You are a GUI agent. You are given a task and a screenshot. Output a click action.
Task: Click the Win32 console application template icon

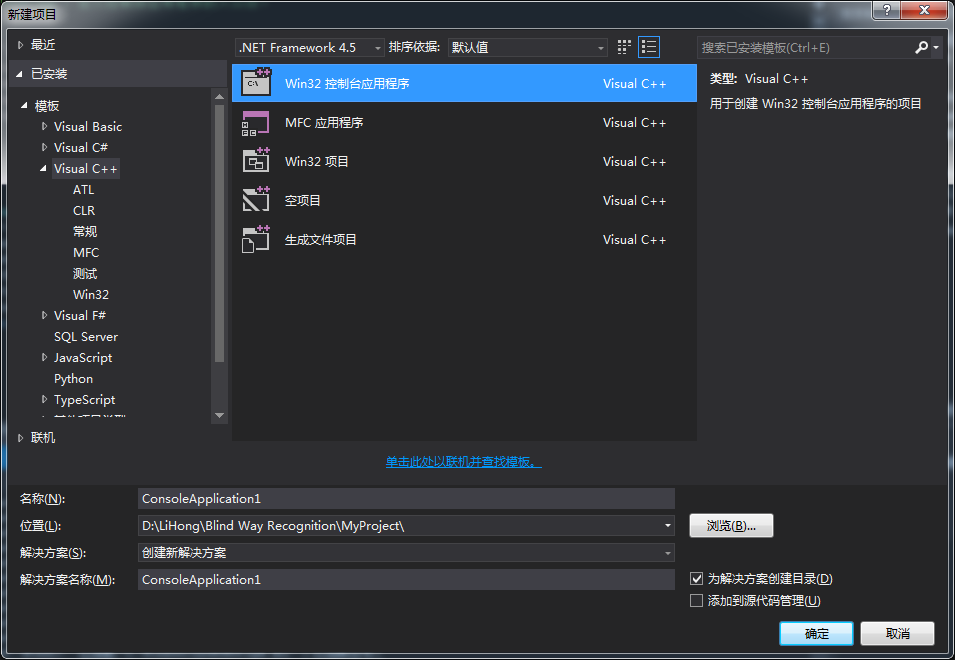[x=256, y=83]
